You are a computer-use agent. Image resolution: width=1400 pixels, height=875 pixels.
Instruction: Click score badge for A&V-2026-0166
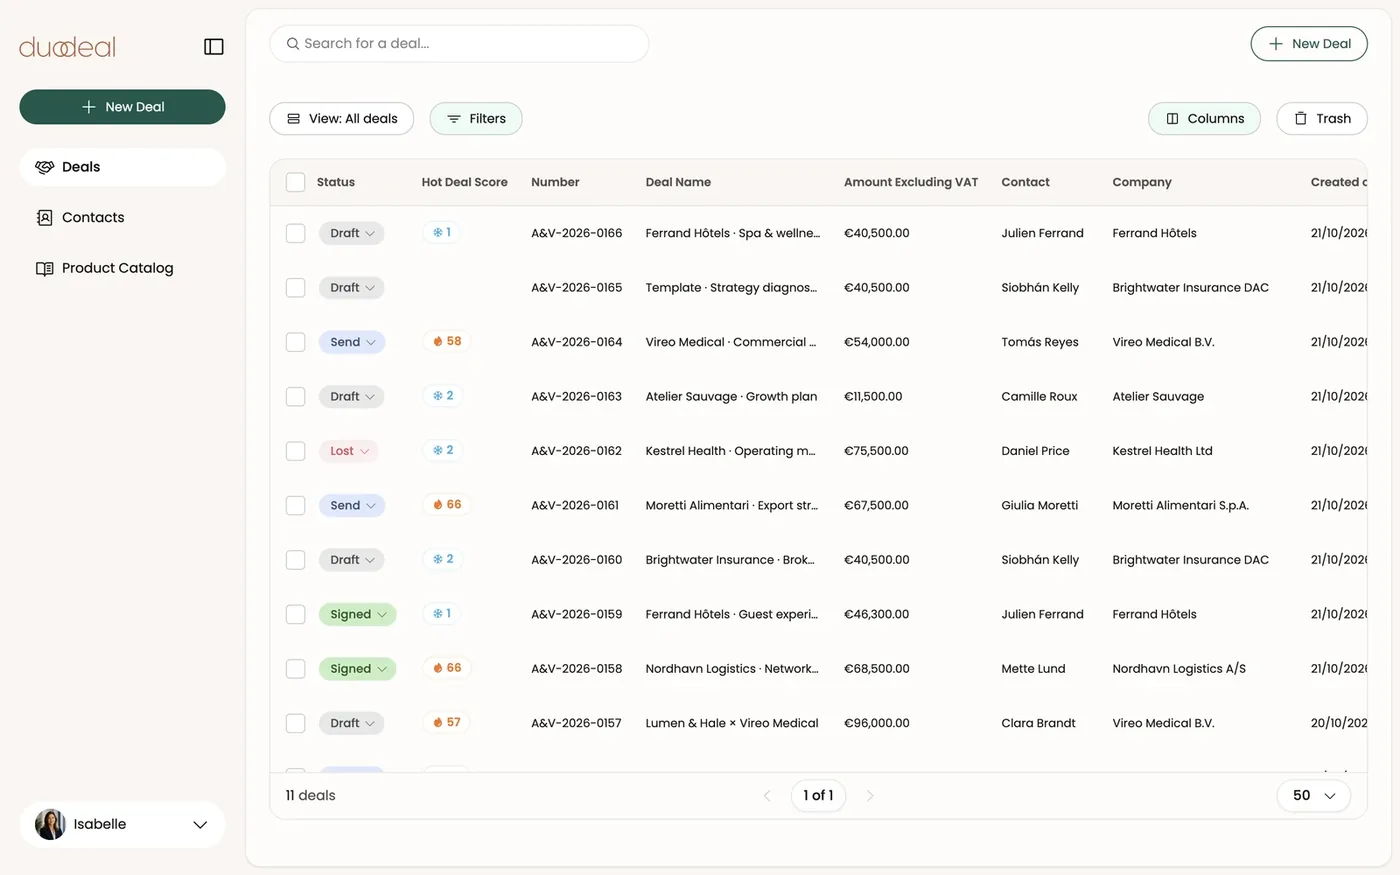pos(442,232)
